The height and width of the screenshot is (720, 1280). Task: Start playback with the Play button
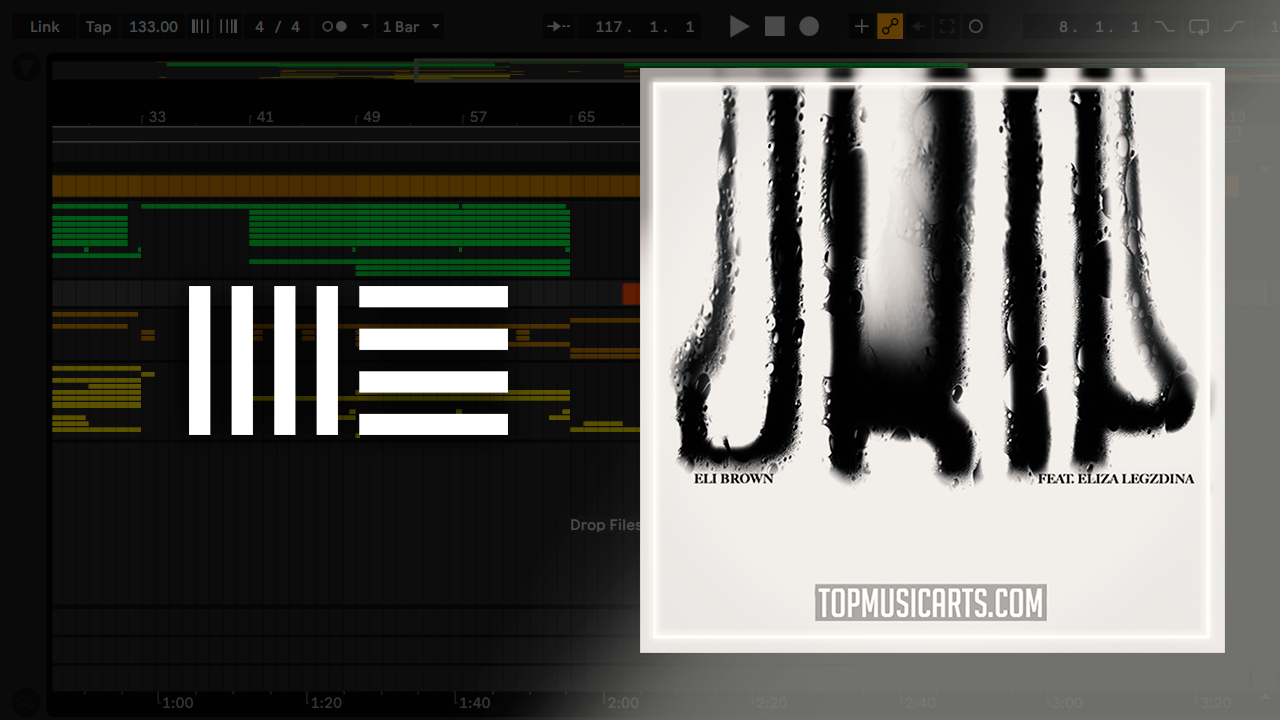pos(739,27)
